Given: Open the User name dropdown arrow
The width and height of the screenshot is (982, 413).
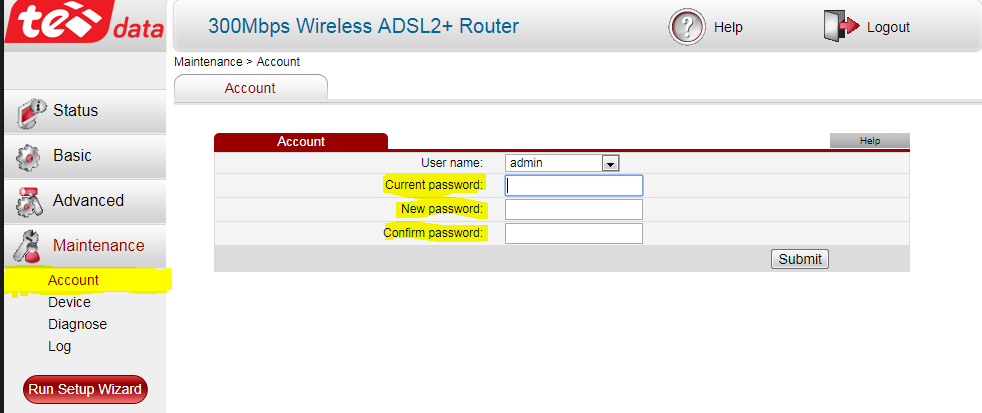Looking at the screenshot, I should [x=610, y=163].
